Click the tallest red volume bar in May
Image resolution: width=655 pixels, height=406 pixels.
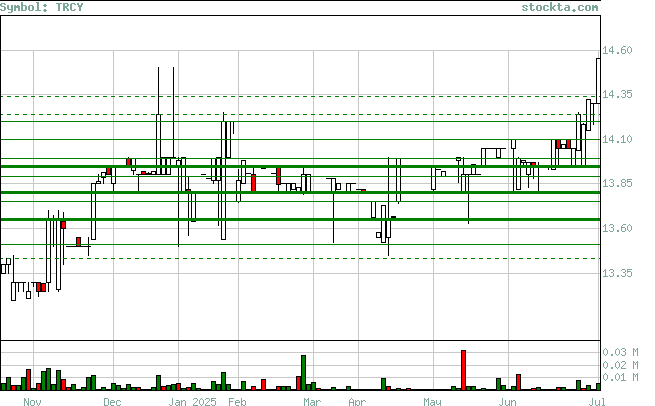click(x=463, y=370)
